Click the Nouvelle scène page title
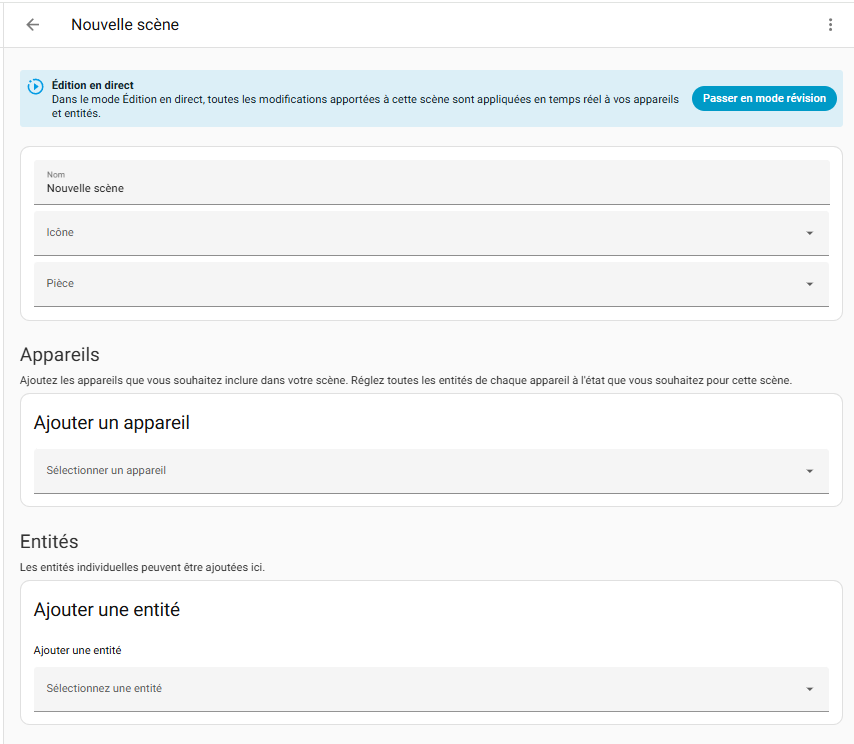The height and width of the screenshot is (744, 854). click(125, 25)
